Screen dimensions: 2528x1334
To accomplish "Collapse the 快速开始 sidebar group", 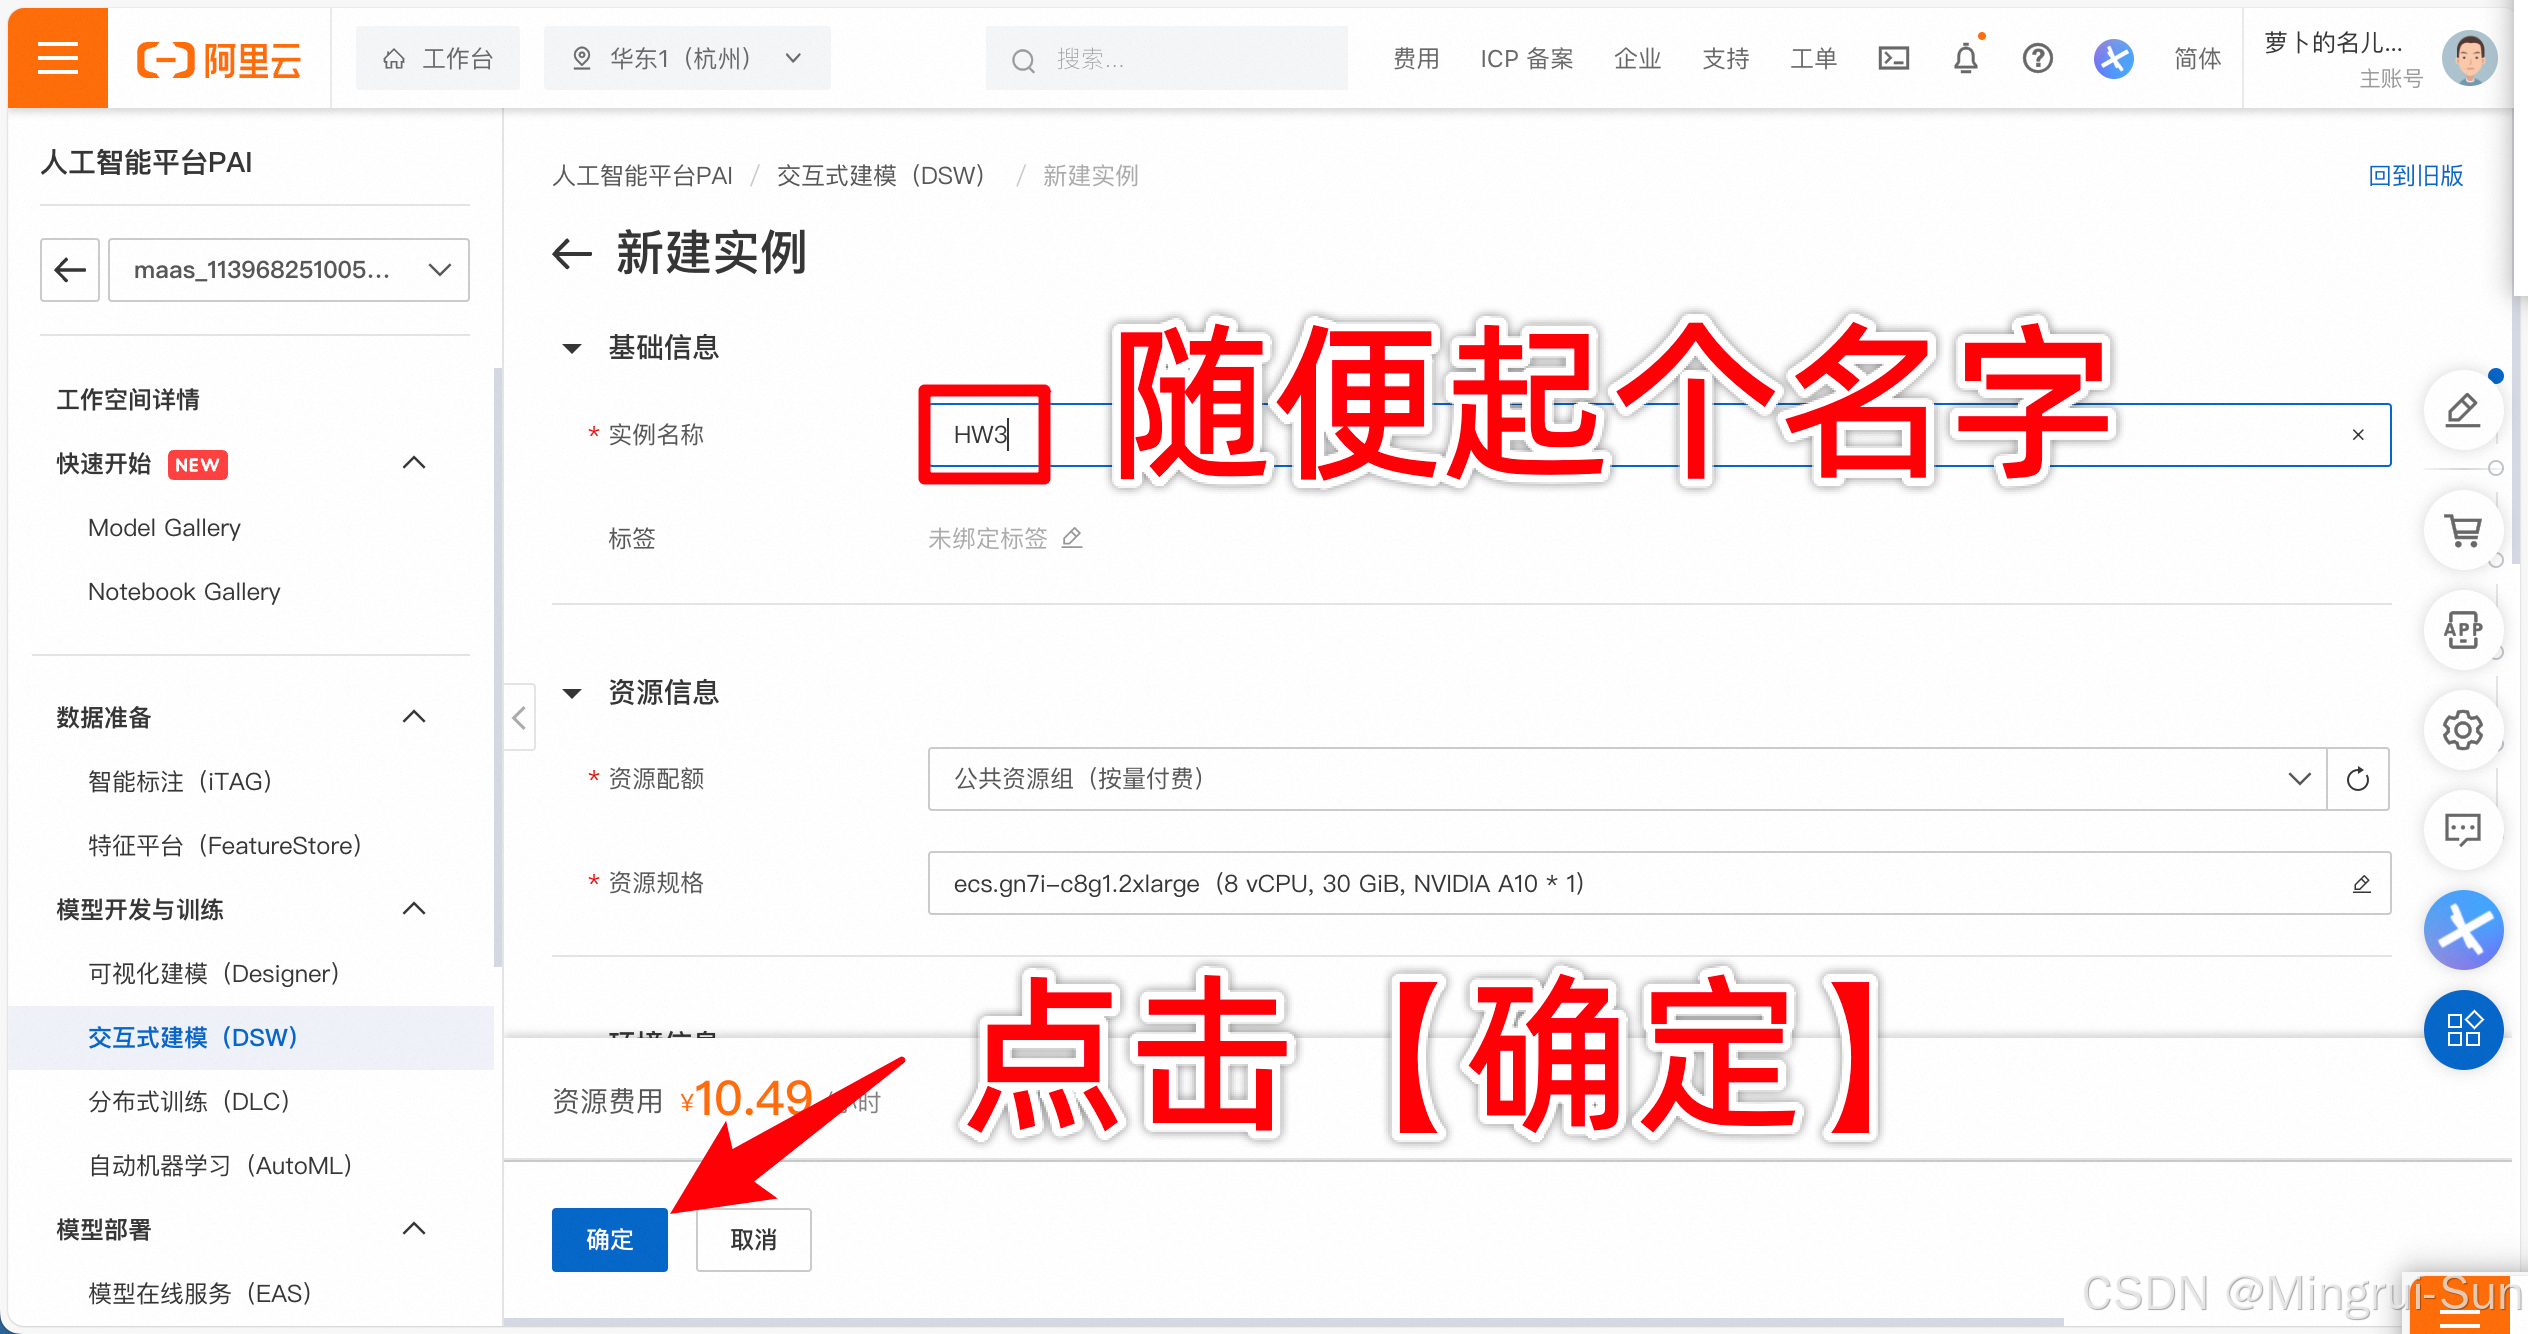I will click(413, 463).
